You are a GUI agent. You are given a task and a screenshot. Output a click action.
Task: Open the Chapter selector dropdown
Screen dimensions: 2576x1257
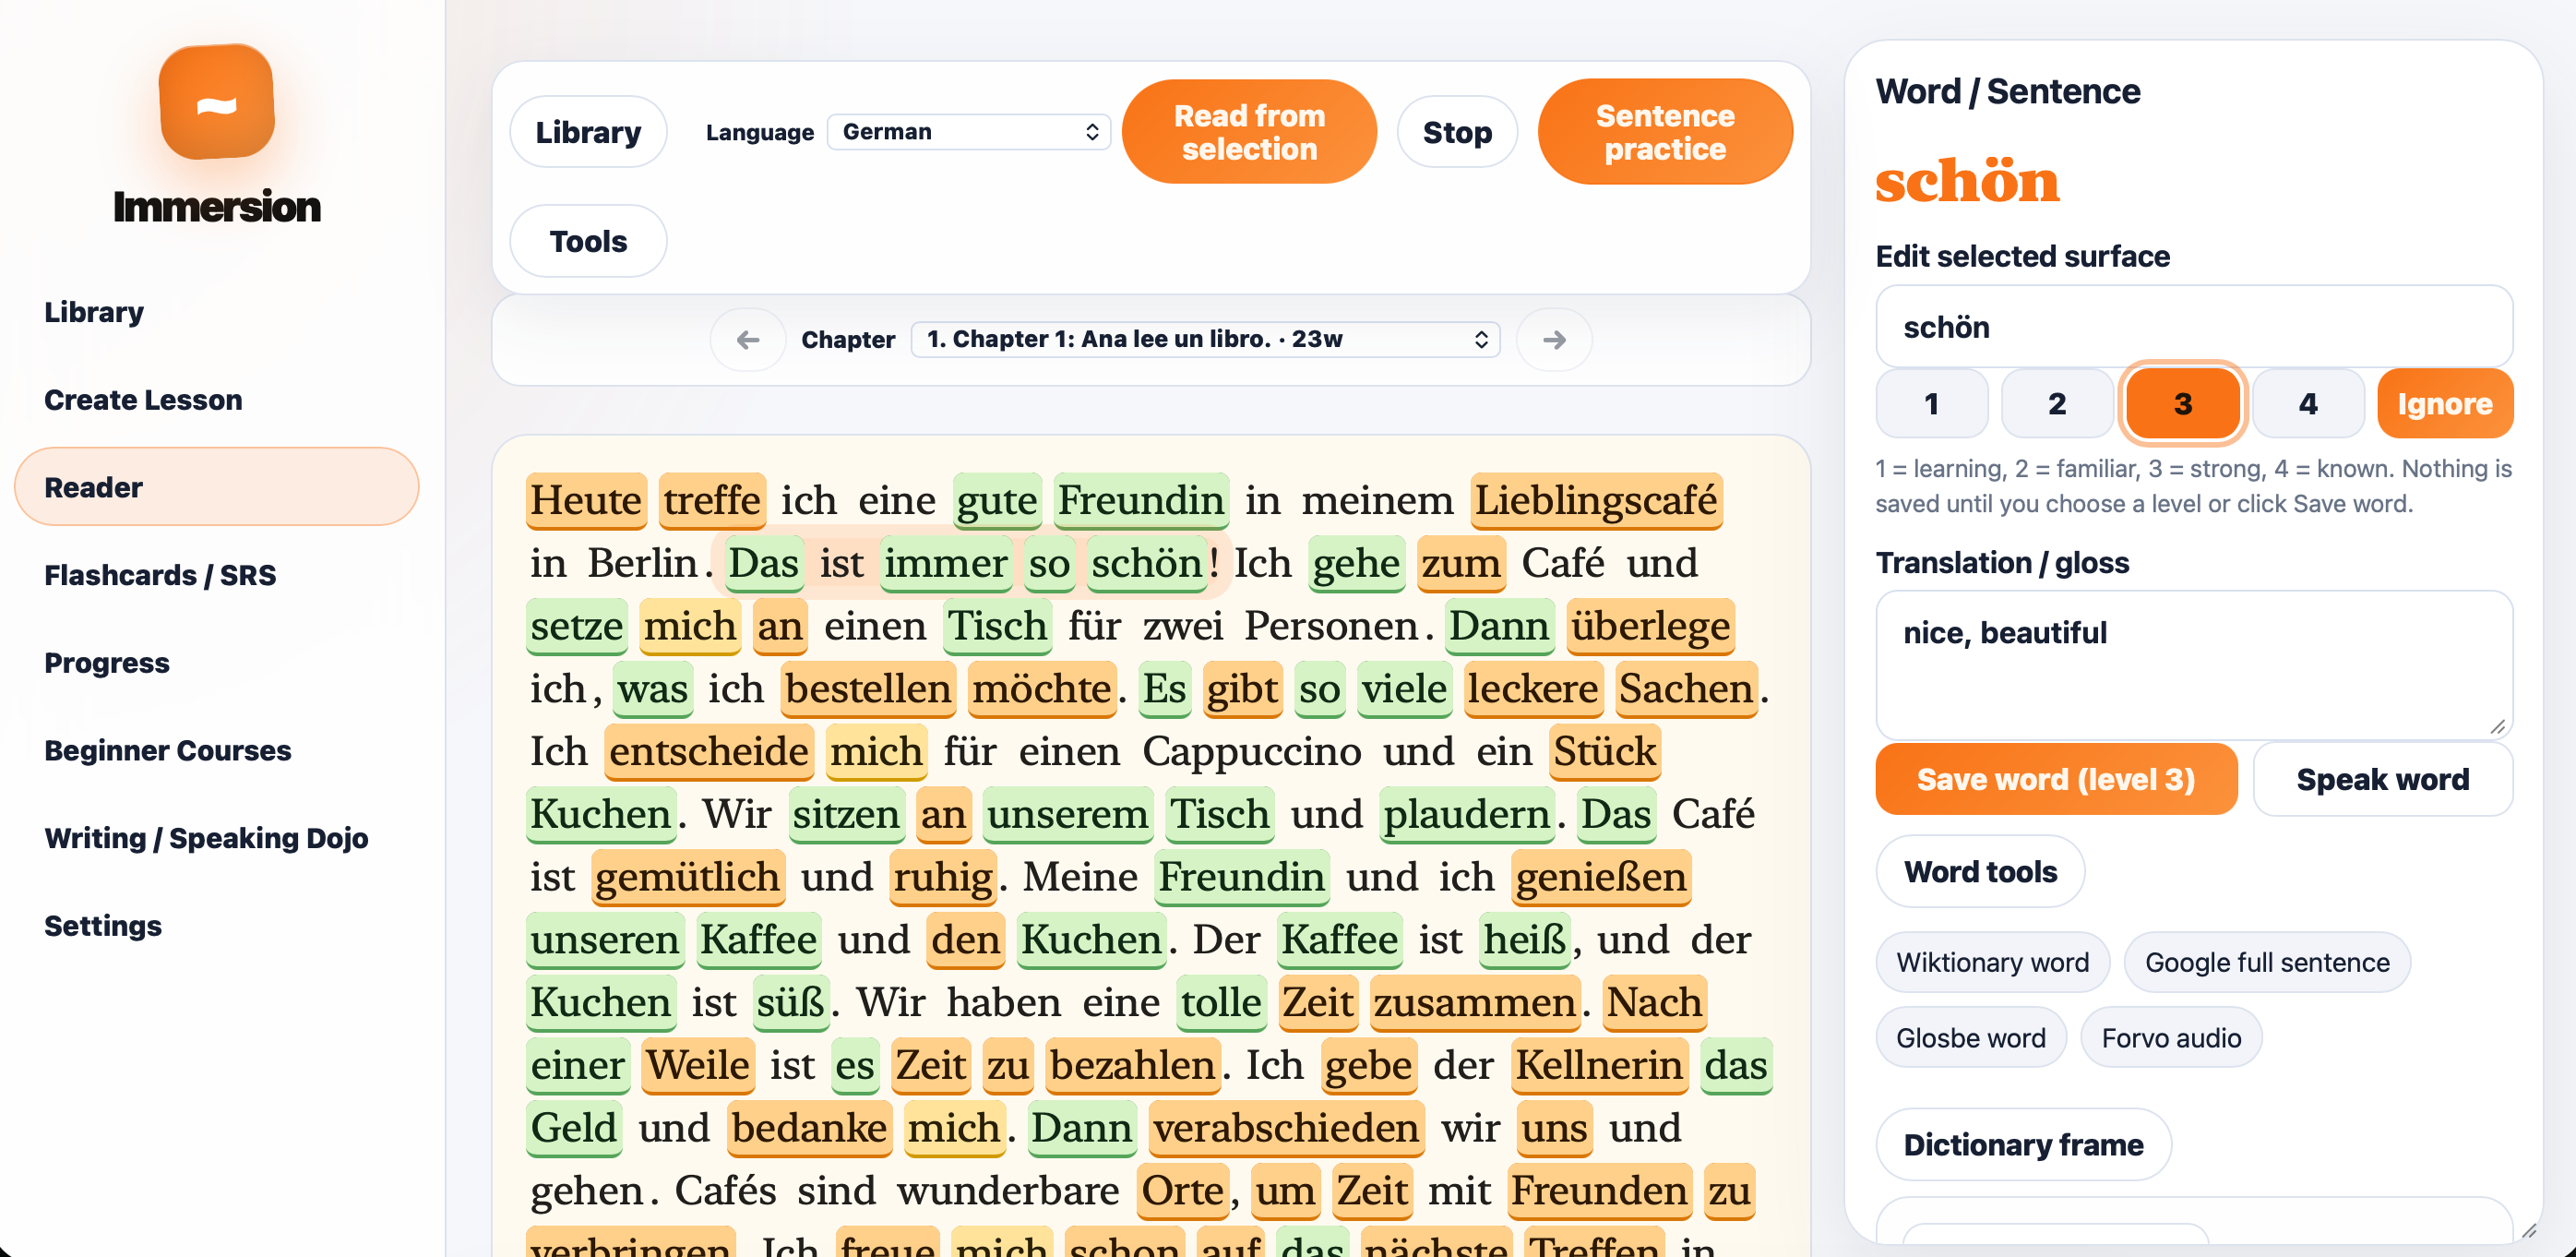[x=1205, y=340]
